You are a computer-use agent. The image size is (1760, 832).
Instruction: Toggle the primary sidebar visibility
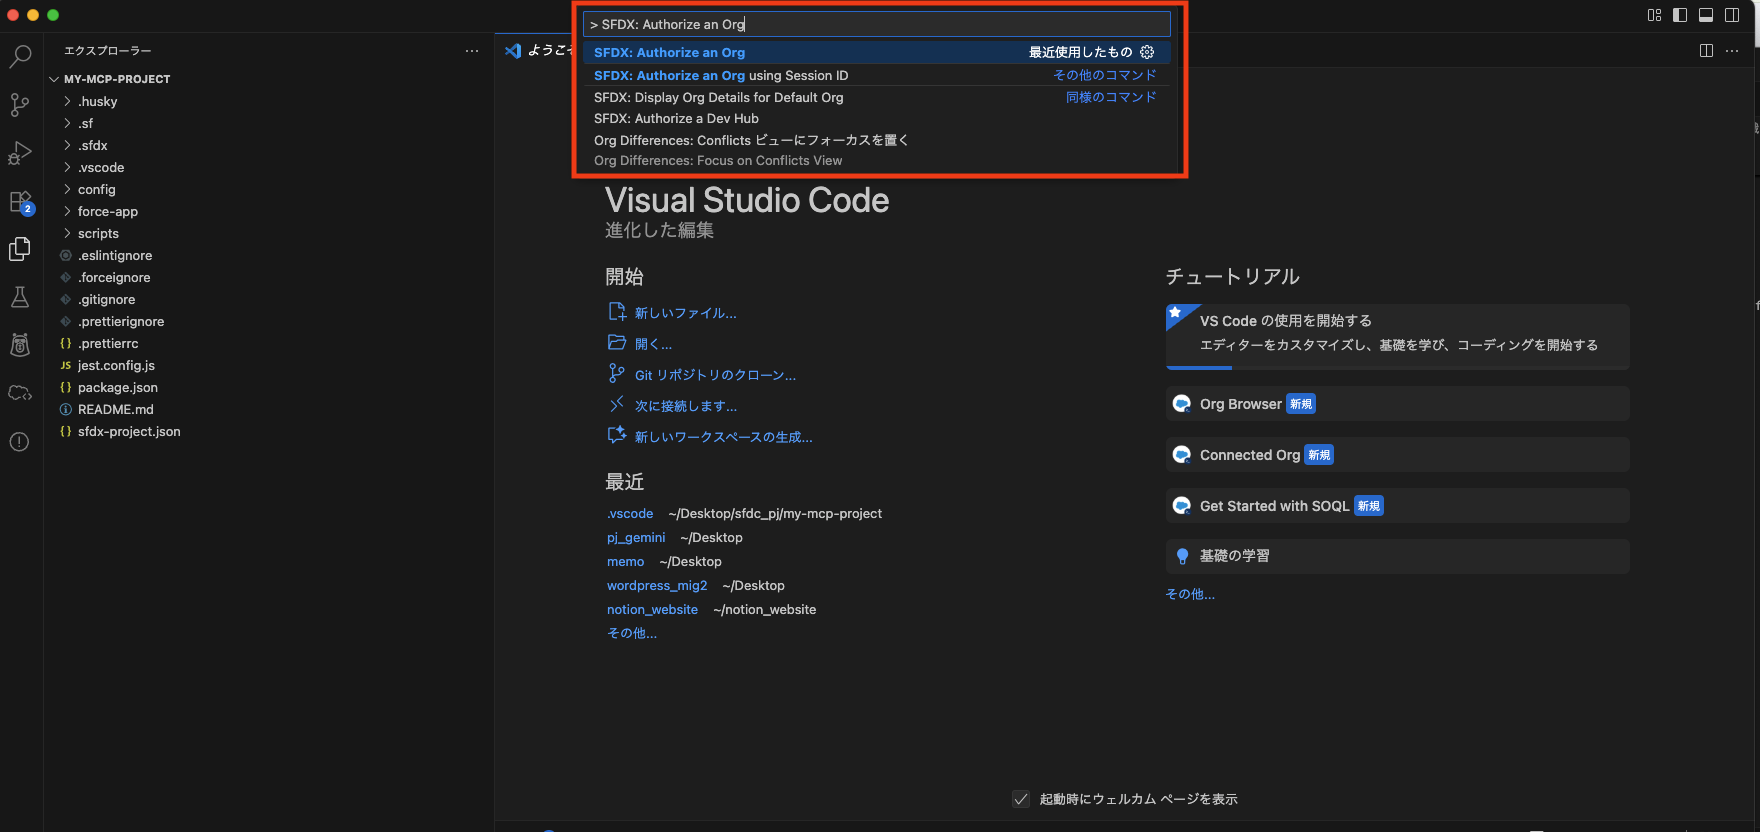pyautogui.click(x=1680, y=15)
